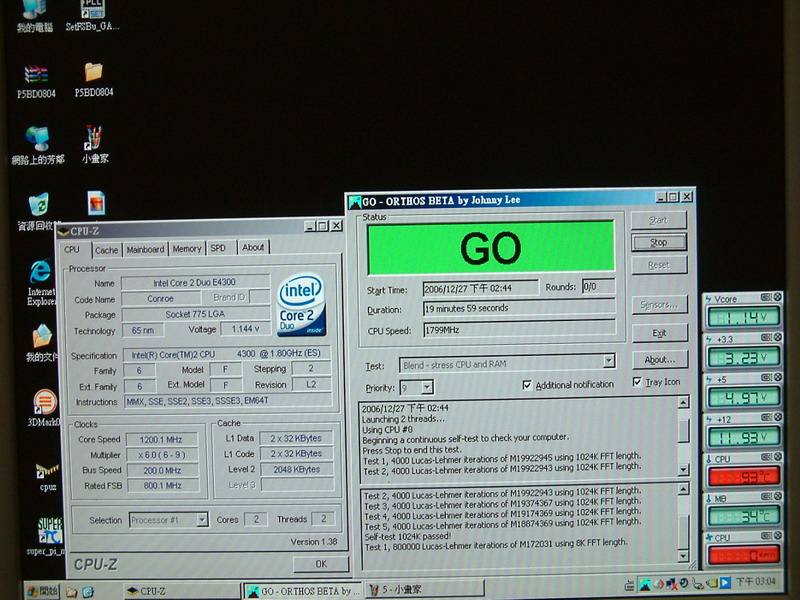The image size is (800, 600).
Task: Click the Core Speed value 1200.1 MHz
Action: point(162,439)
